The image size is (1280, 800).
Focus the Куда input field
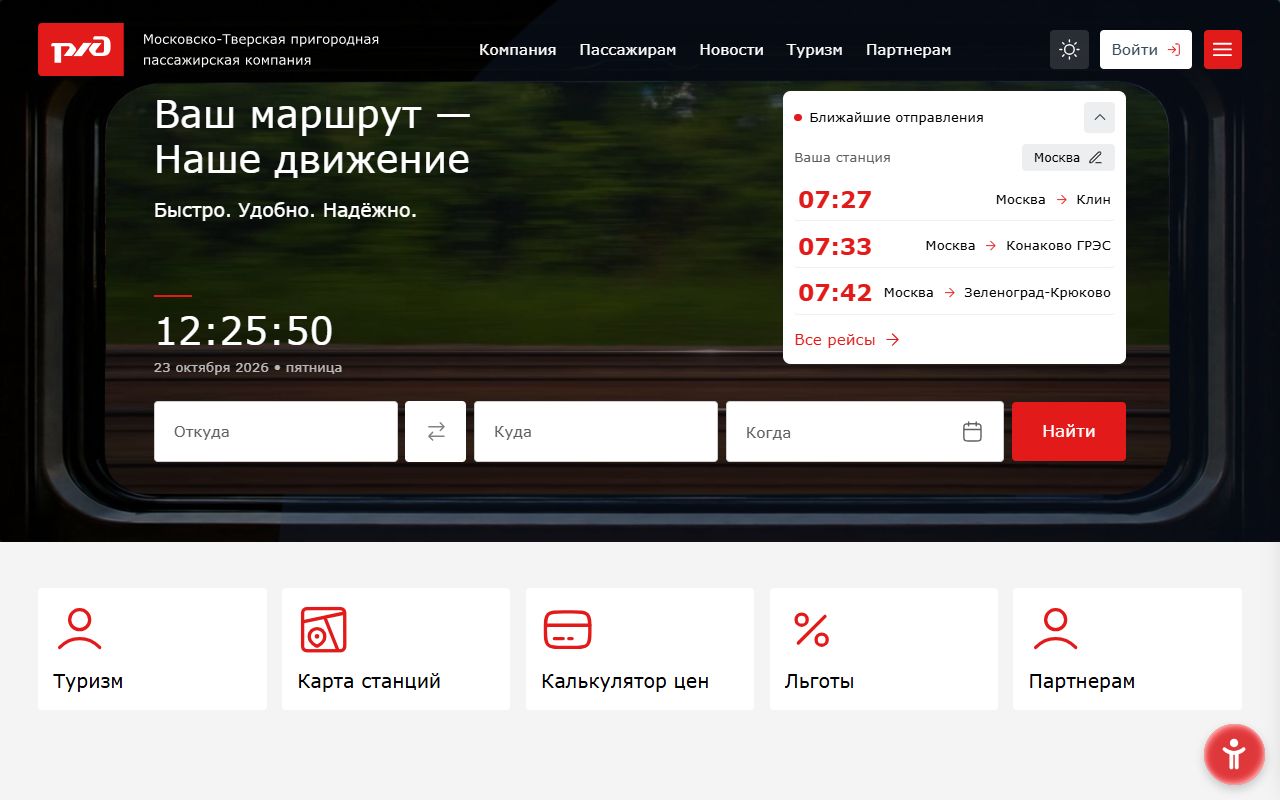point(596,432)
